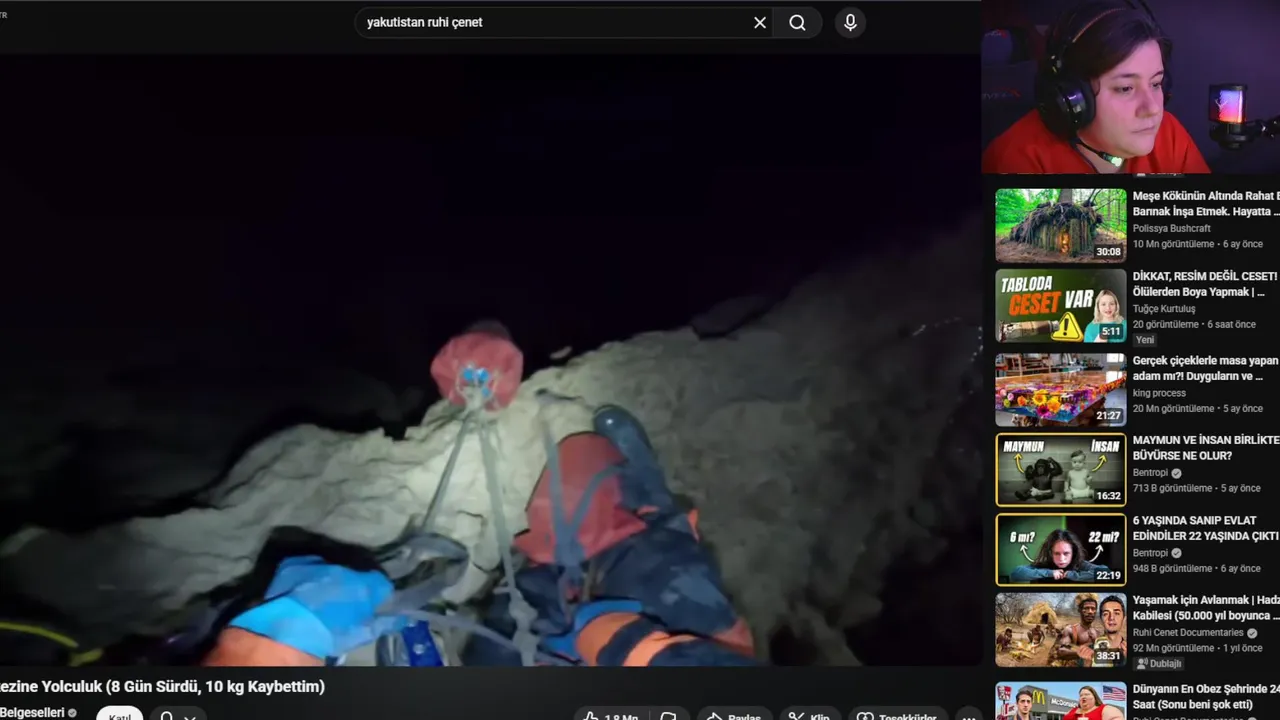Open the 'MAYMUN İNSAN' video thumbnail
Image resolution: width=1280 pixels, height=720 pixels.
(1060, 469)
